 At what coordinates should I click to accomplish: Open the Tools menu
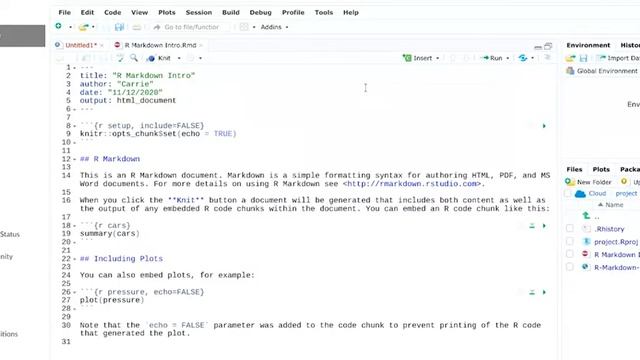tap(324, 13)
